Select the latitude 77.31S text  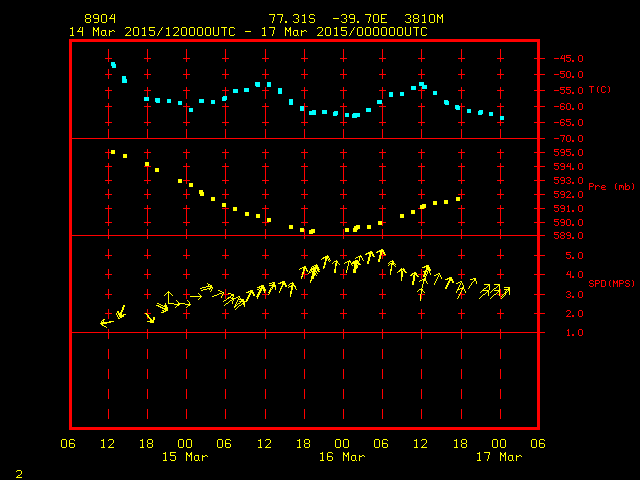pyautogui.click(x=292, y=19)
